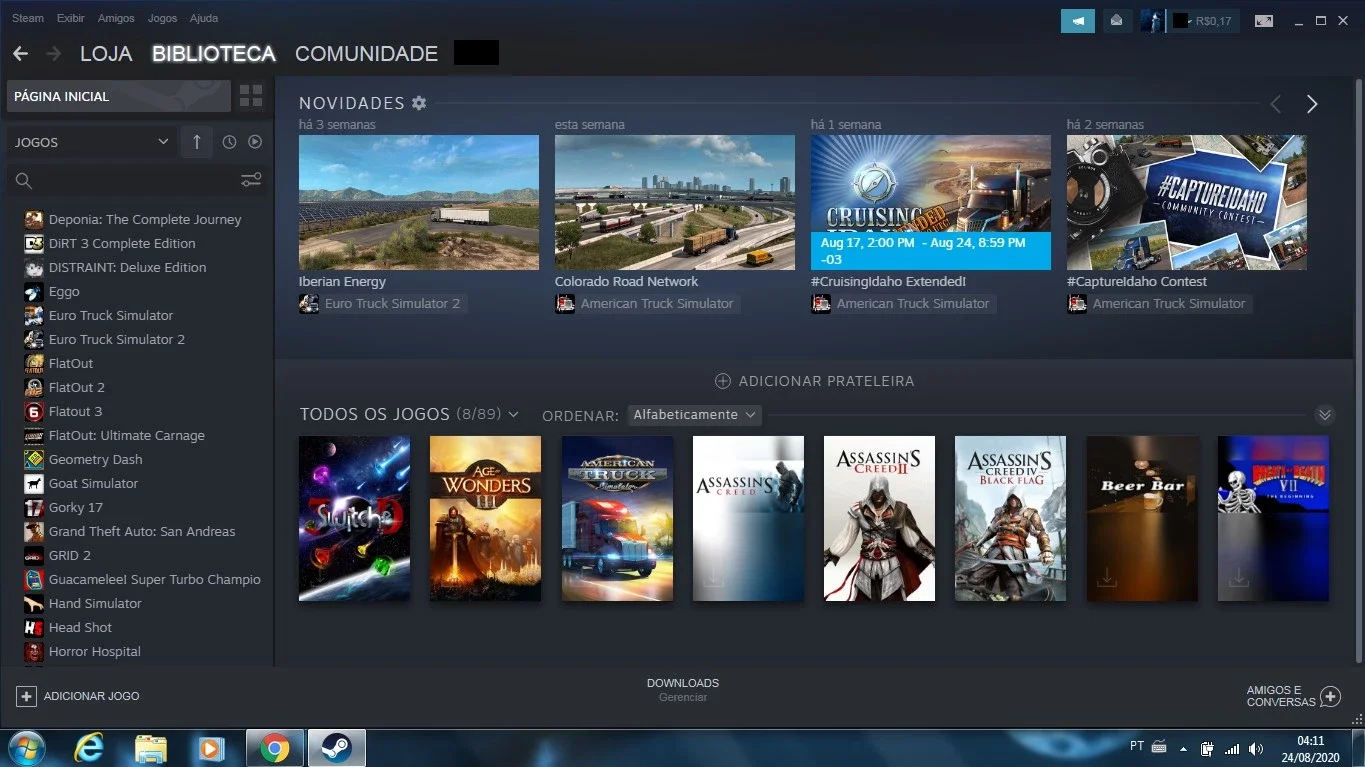Open Windows Media Player from taskbar
The width and height of the screenshot is (1365, 767).
(x=211, y=748)
